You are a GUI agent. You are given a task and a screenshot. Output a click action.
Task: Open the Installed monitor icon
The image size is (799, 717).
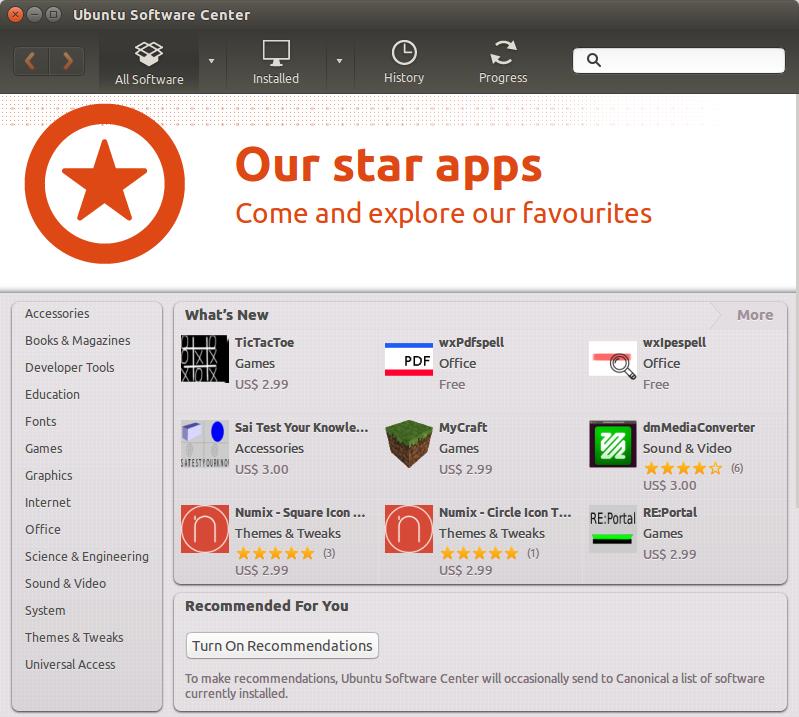click(x=275, y=53)
